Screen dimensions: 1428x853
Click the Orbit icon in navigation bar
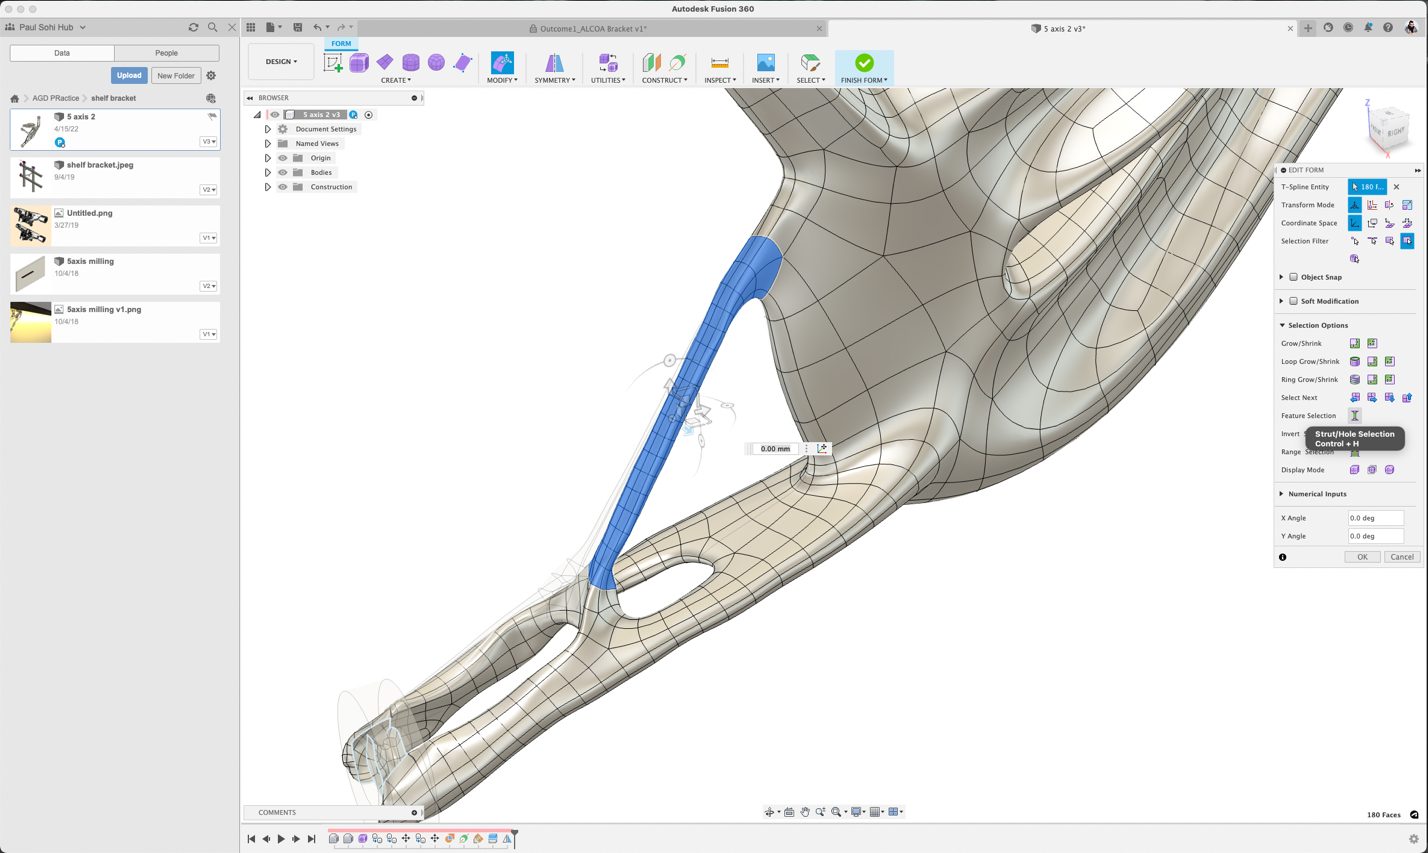point(770,812)
